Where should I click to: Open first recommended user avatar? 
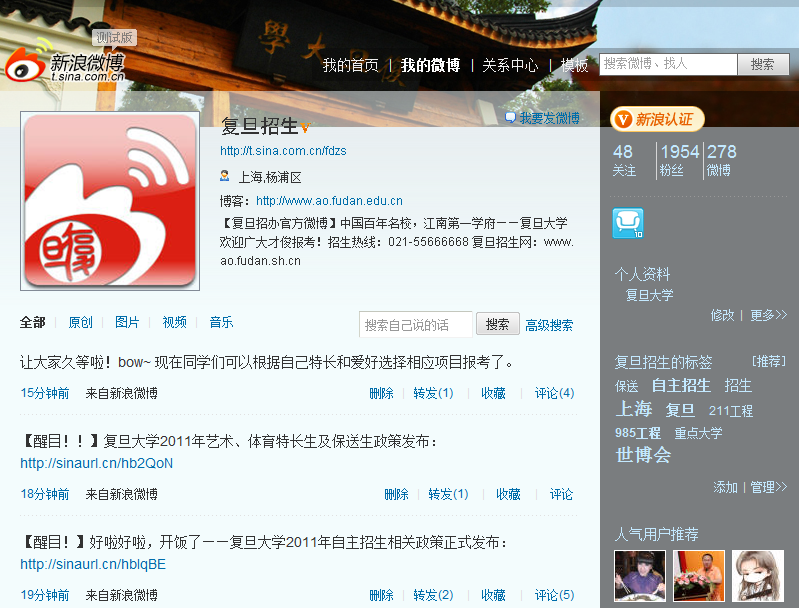(x=639, y=575)
